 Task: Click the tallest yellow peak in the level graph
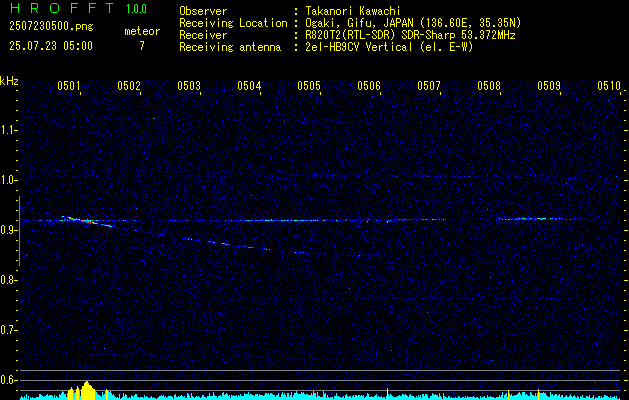point(86,390)
